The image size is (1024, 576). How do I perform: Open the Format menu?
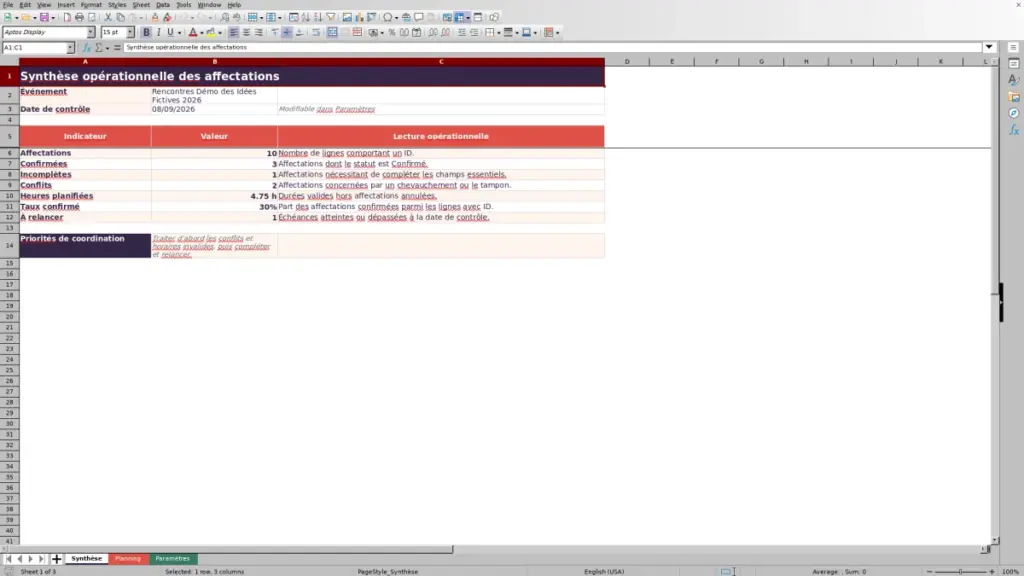tap(91, 5)
